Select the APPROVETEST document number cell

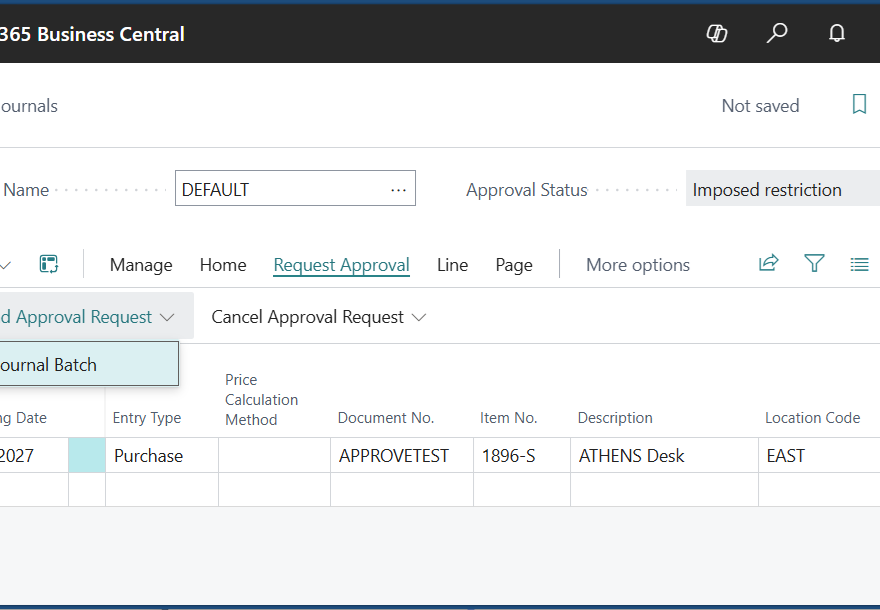394,456
